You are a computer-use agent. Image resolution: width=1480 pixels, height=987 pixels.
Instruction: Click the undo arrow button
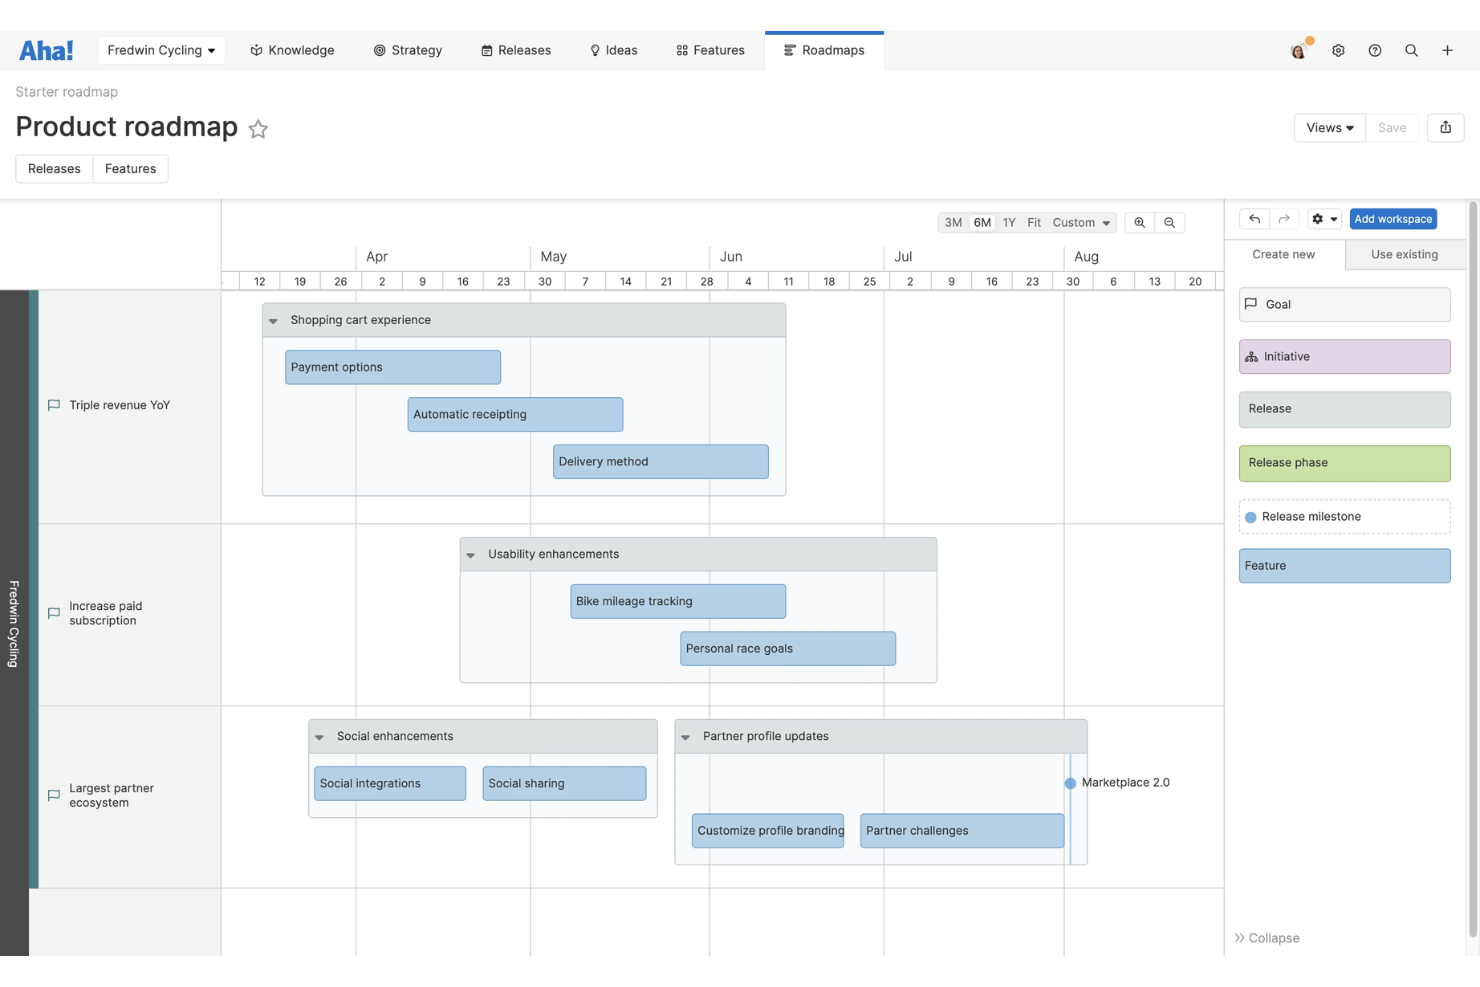pos(1254,219)
